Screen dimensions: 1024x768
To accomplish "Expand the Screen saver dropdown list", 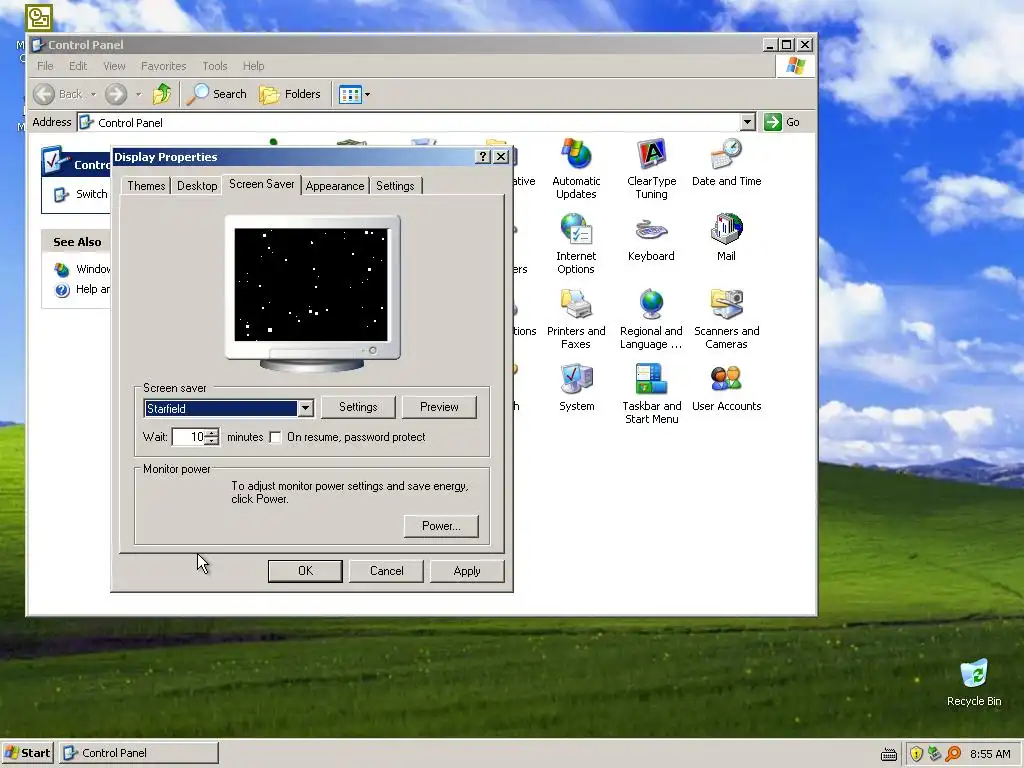I will tap(305, 408).
